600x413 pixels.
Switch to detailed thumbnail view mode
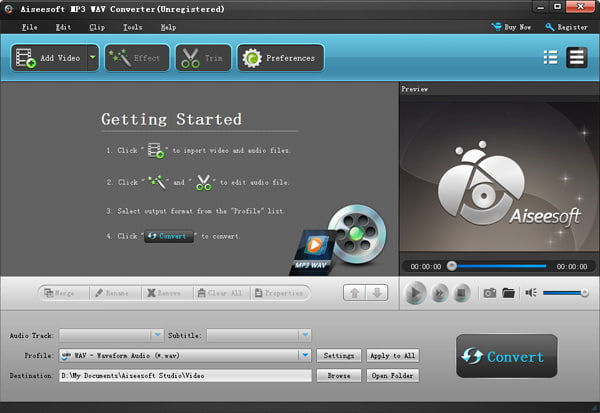point(576,58)
